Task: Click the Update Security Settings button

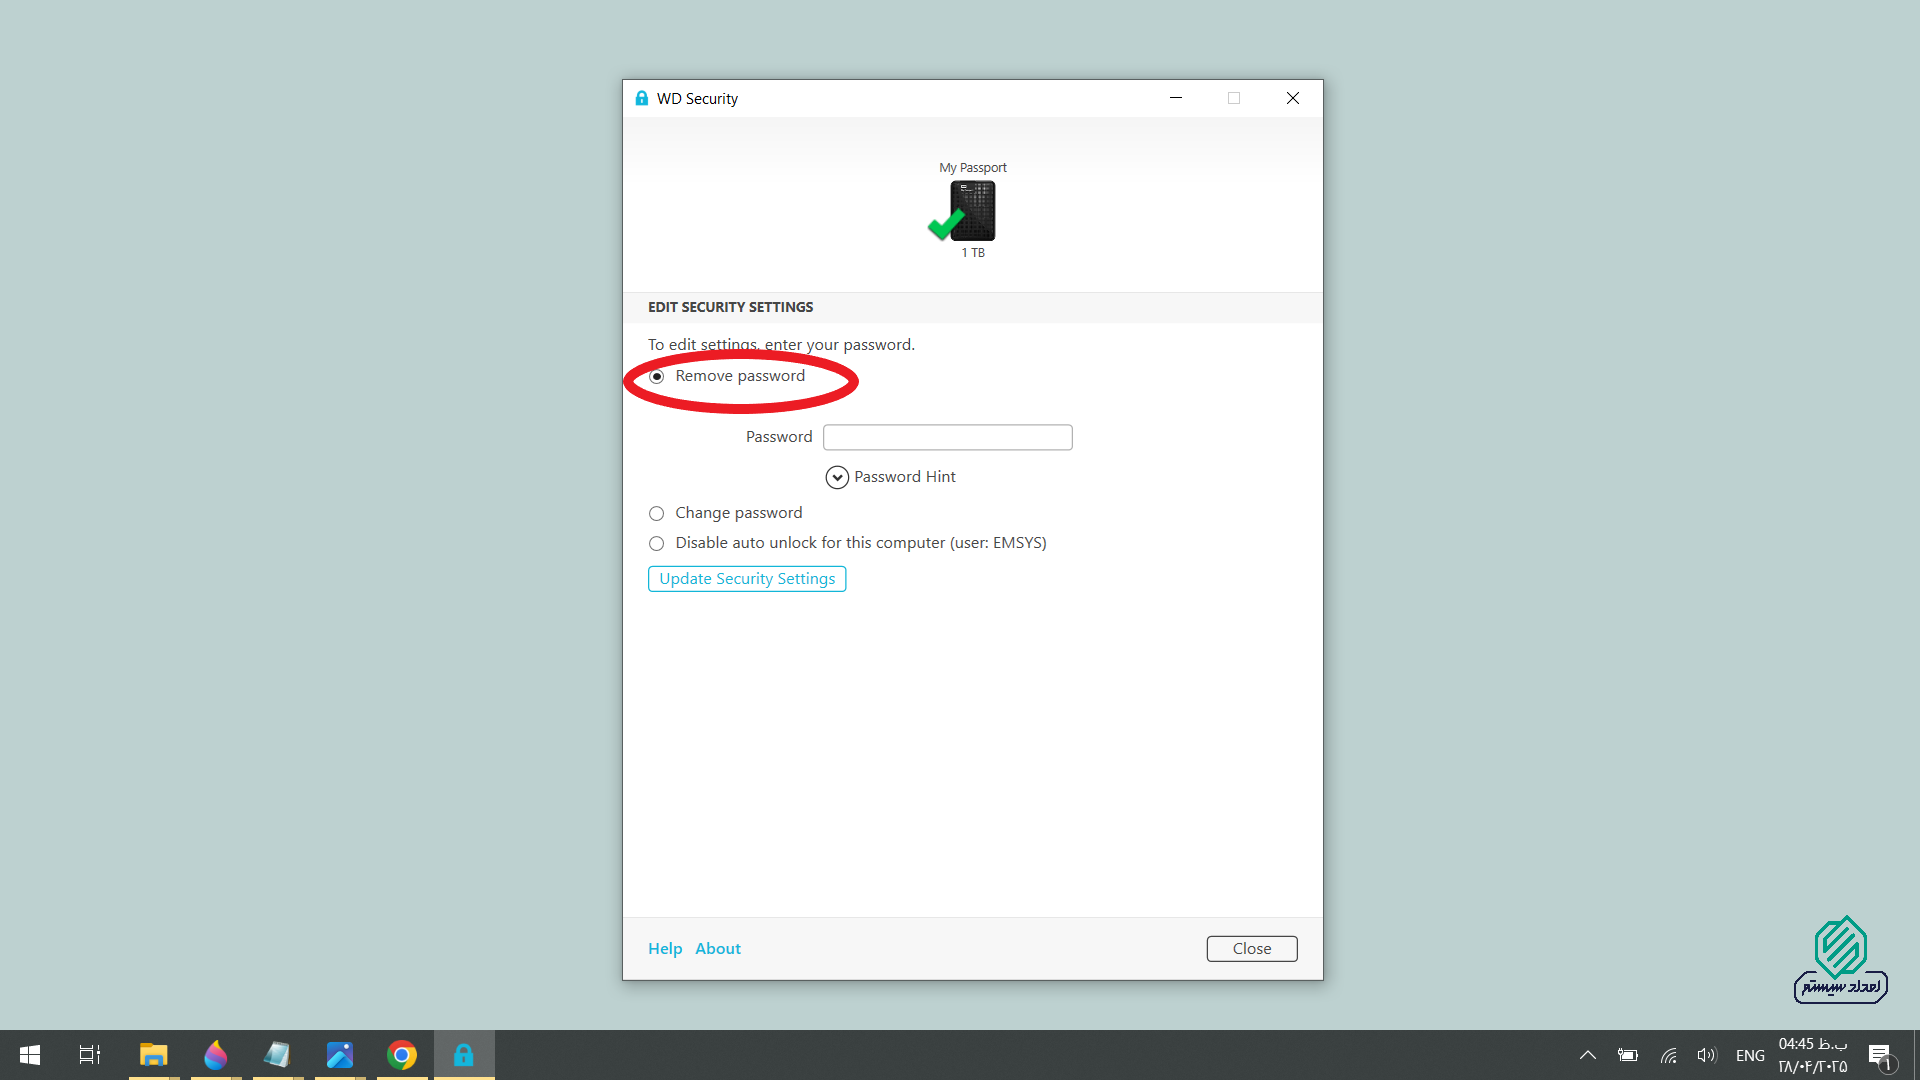Action: pos(747,579)
